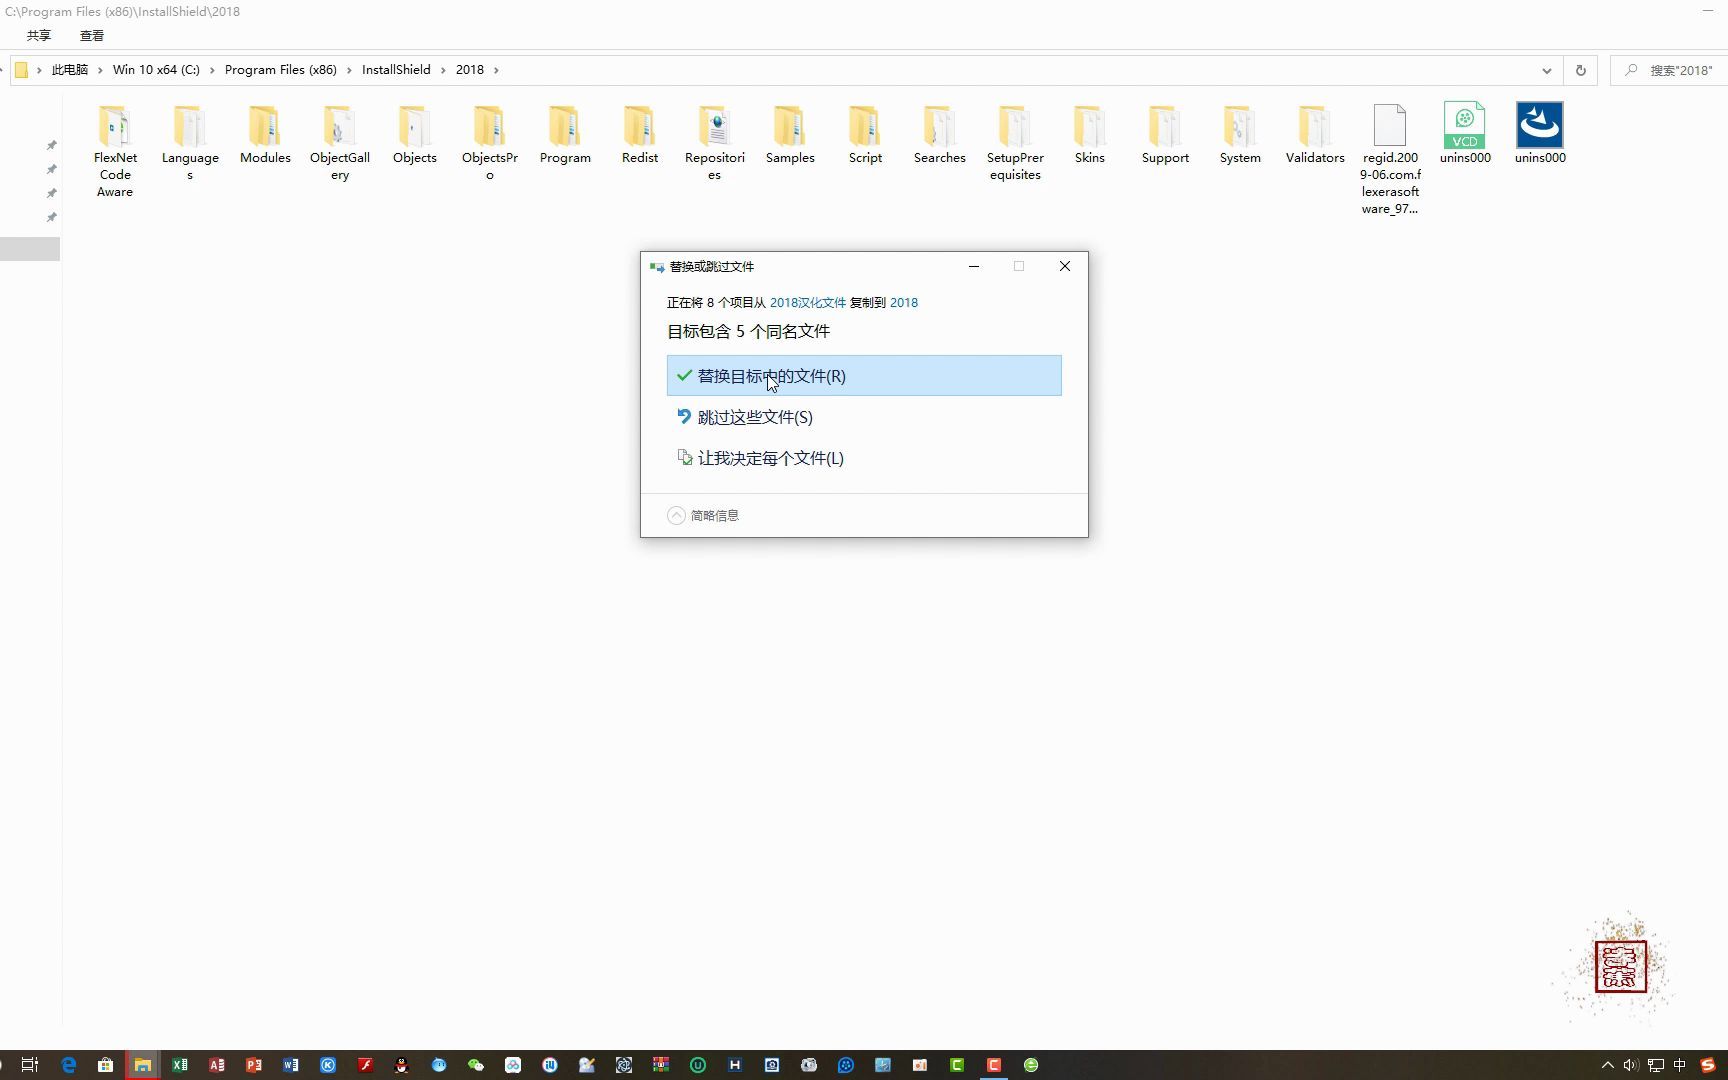Viewport: 1728px width, 1080px height.
Task: Open PowerPoint from the taskbar
Action: (x=253, y=1065)
